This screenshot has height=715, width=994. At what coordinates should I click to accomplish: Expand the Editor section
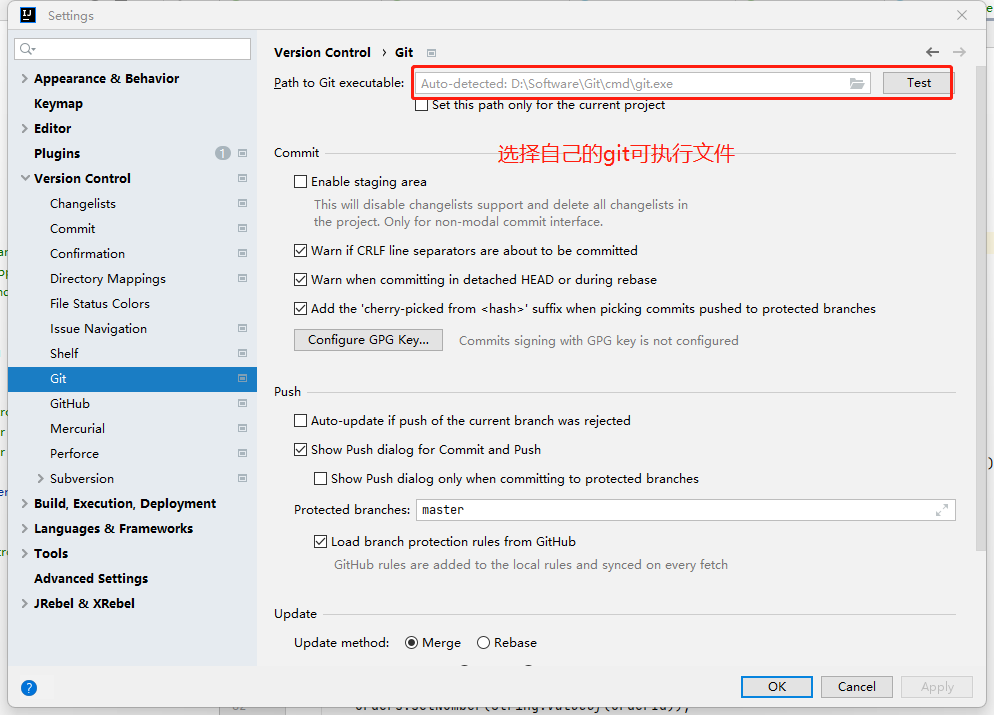[25, 129]
